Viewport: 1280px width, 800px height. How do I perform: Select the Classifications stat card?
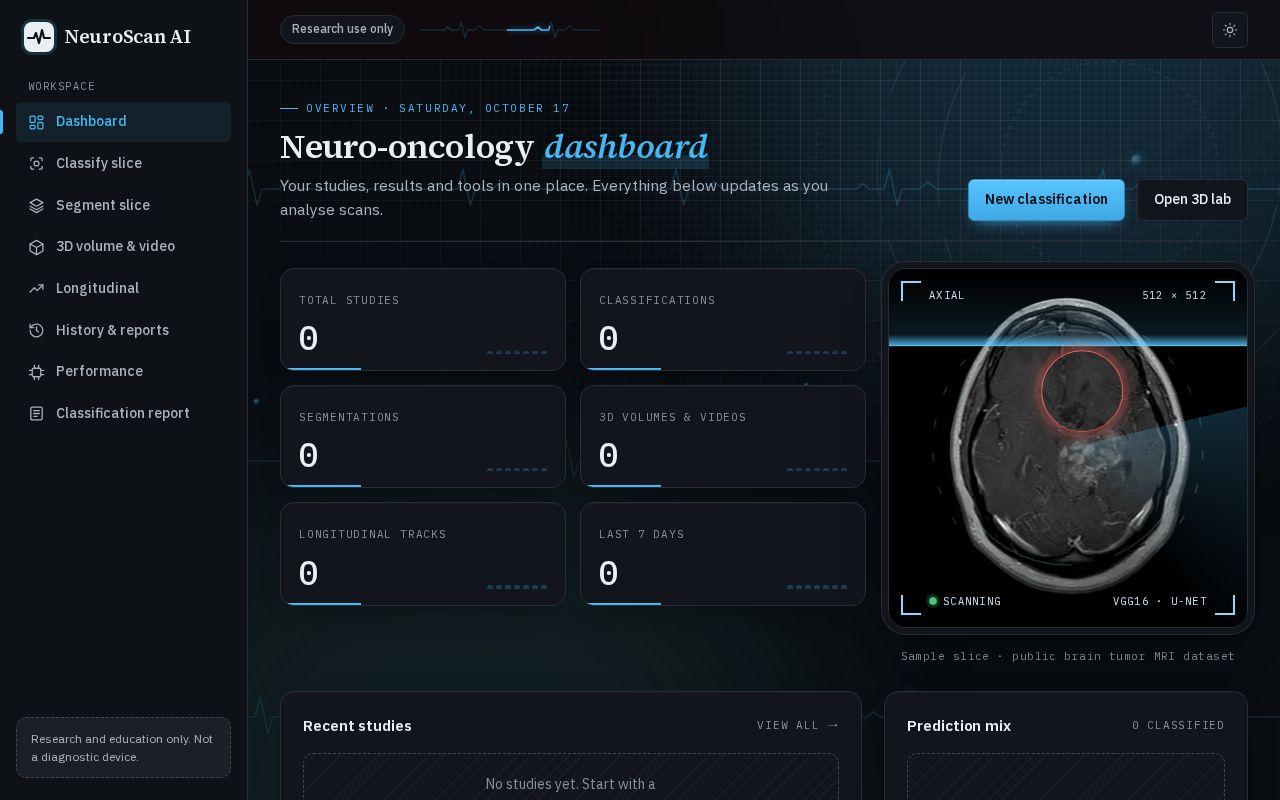pos(723,320)
